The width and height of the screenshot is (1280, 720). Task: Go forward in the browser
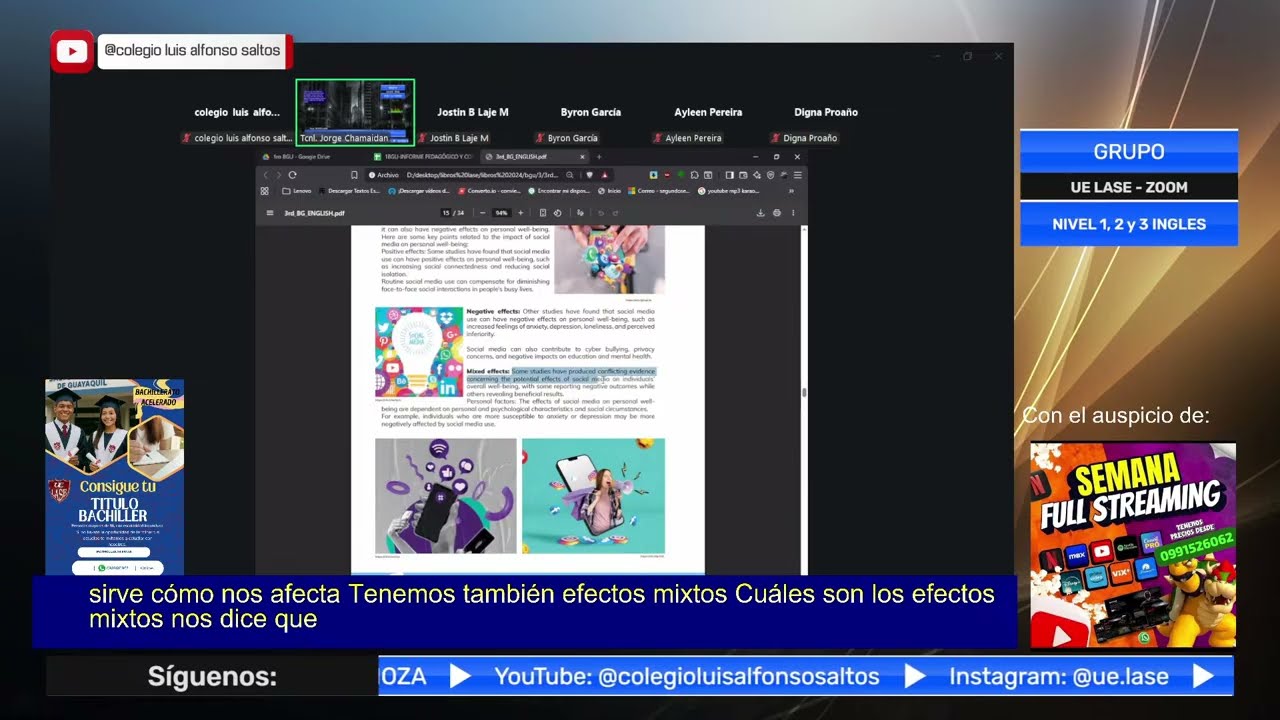click(x=278, y=175)
